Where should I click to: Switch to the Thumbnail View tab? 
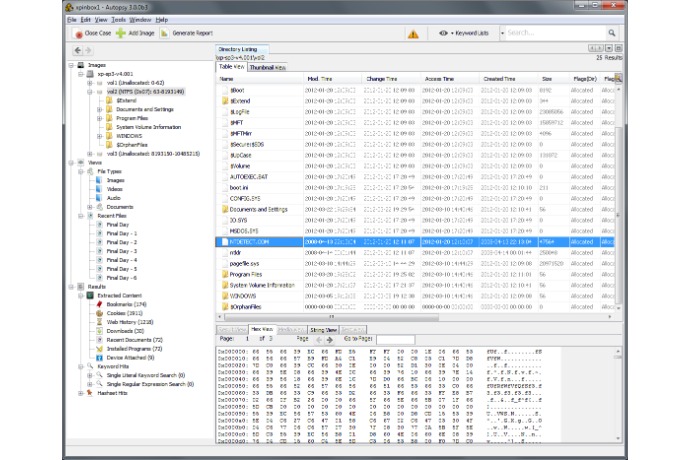tap(268, 67)
